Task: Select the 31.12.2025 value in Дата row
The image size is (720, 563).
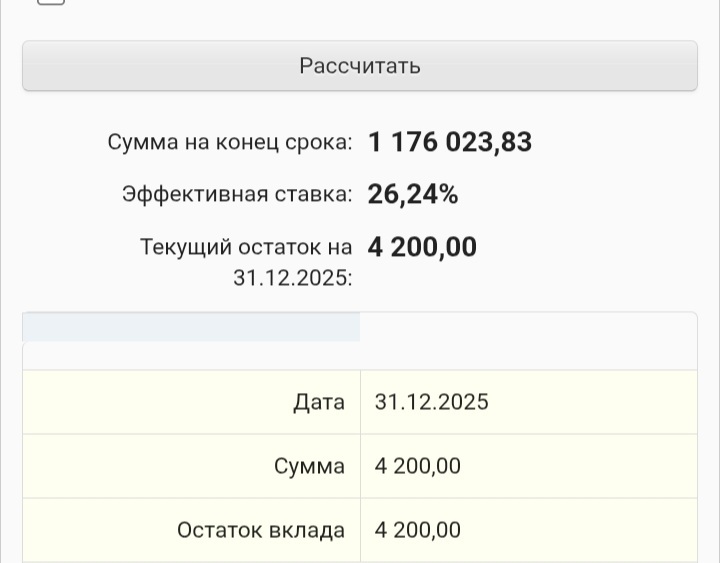Action: [432, 402]
